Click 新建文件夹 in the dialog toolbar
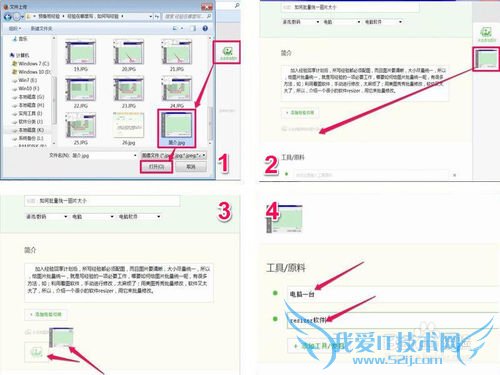The width and height of the screenshot is (500, 375). pos(41,28)
